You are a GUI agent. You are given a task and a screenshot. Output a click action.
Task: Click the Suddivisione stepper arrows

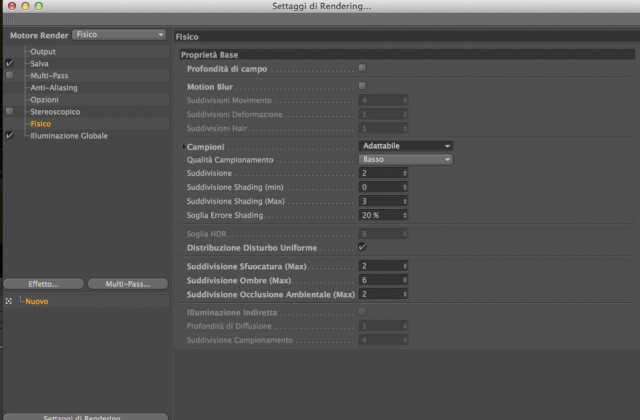click(405, 173)
